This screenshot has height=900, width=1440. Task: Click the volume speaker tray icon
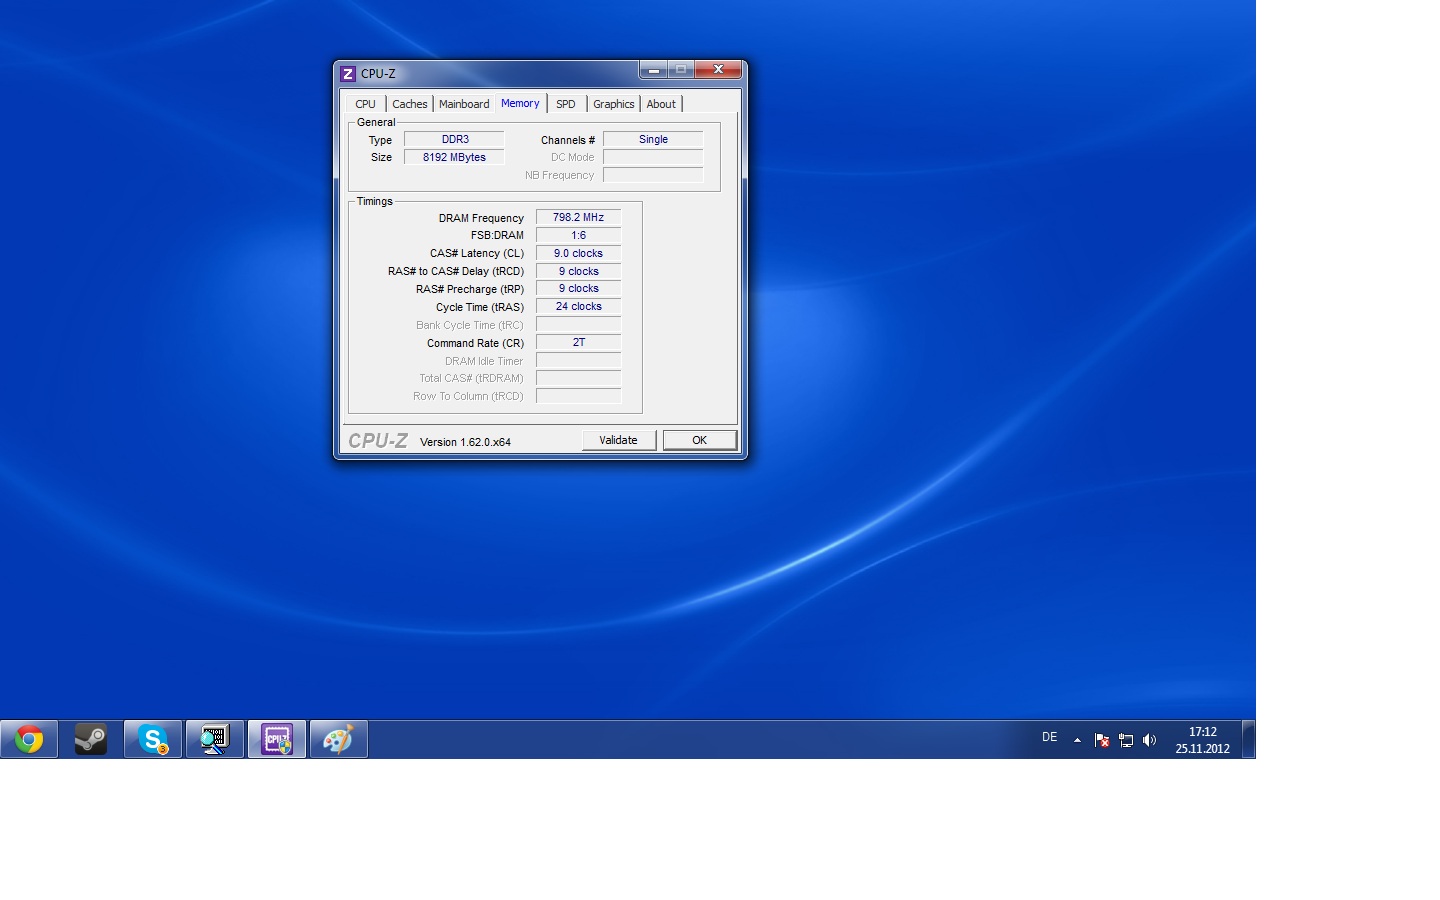point(1149,740)
